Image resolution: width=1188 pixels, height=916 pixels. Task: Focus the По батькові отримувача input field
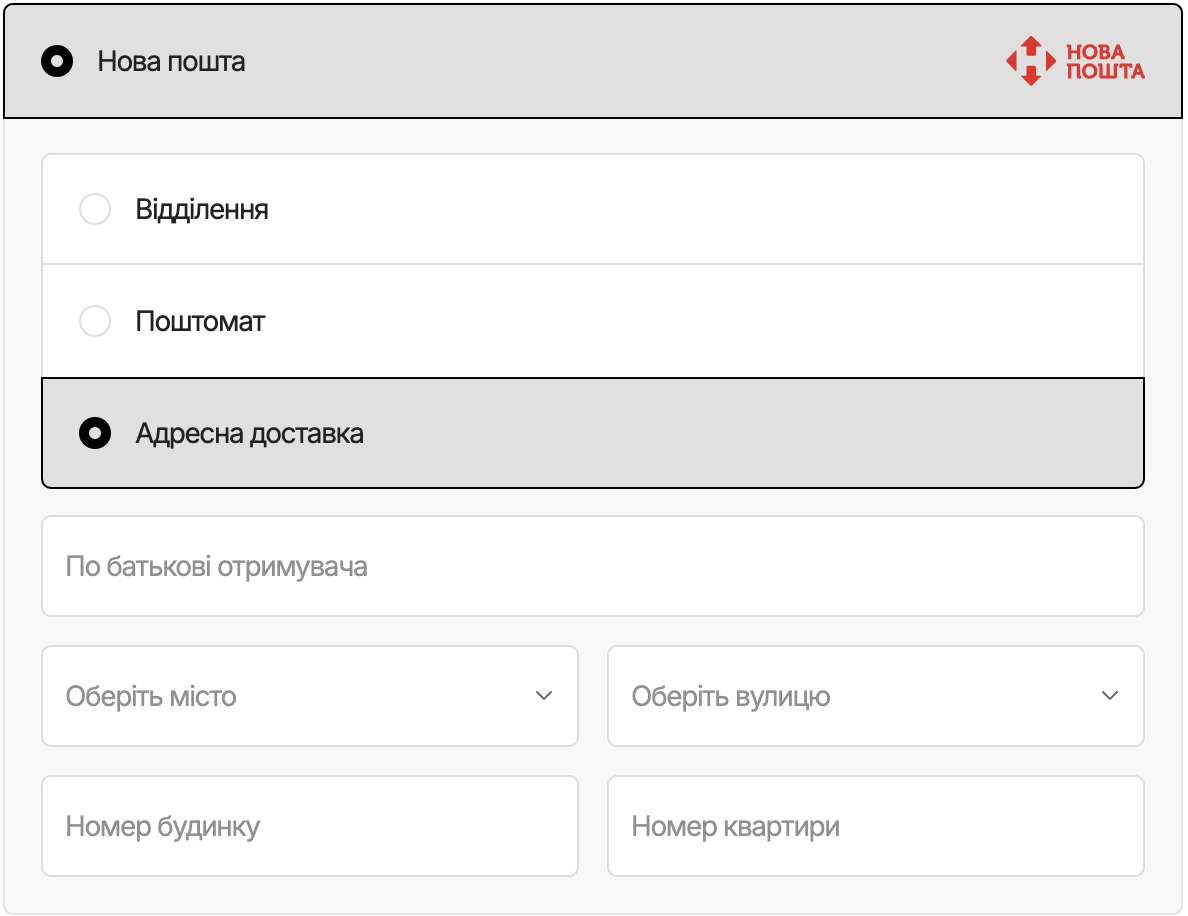click(592, 567)
